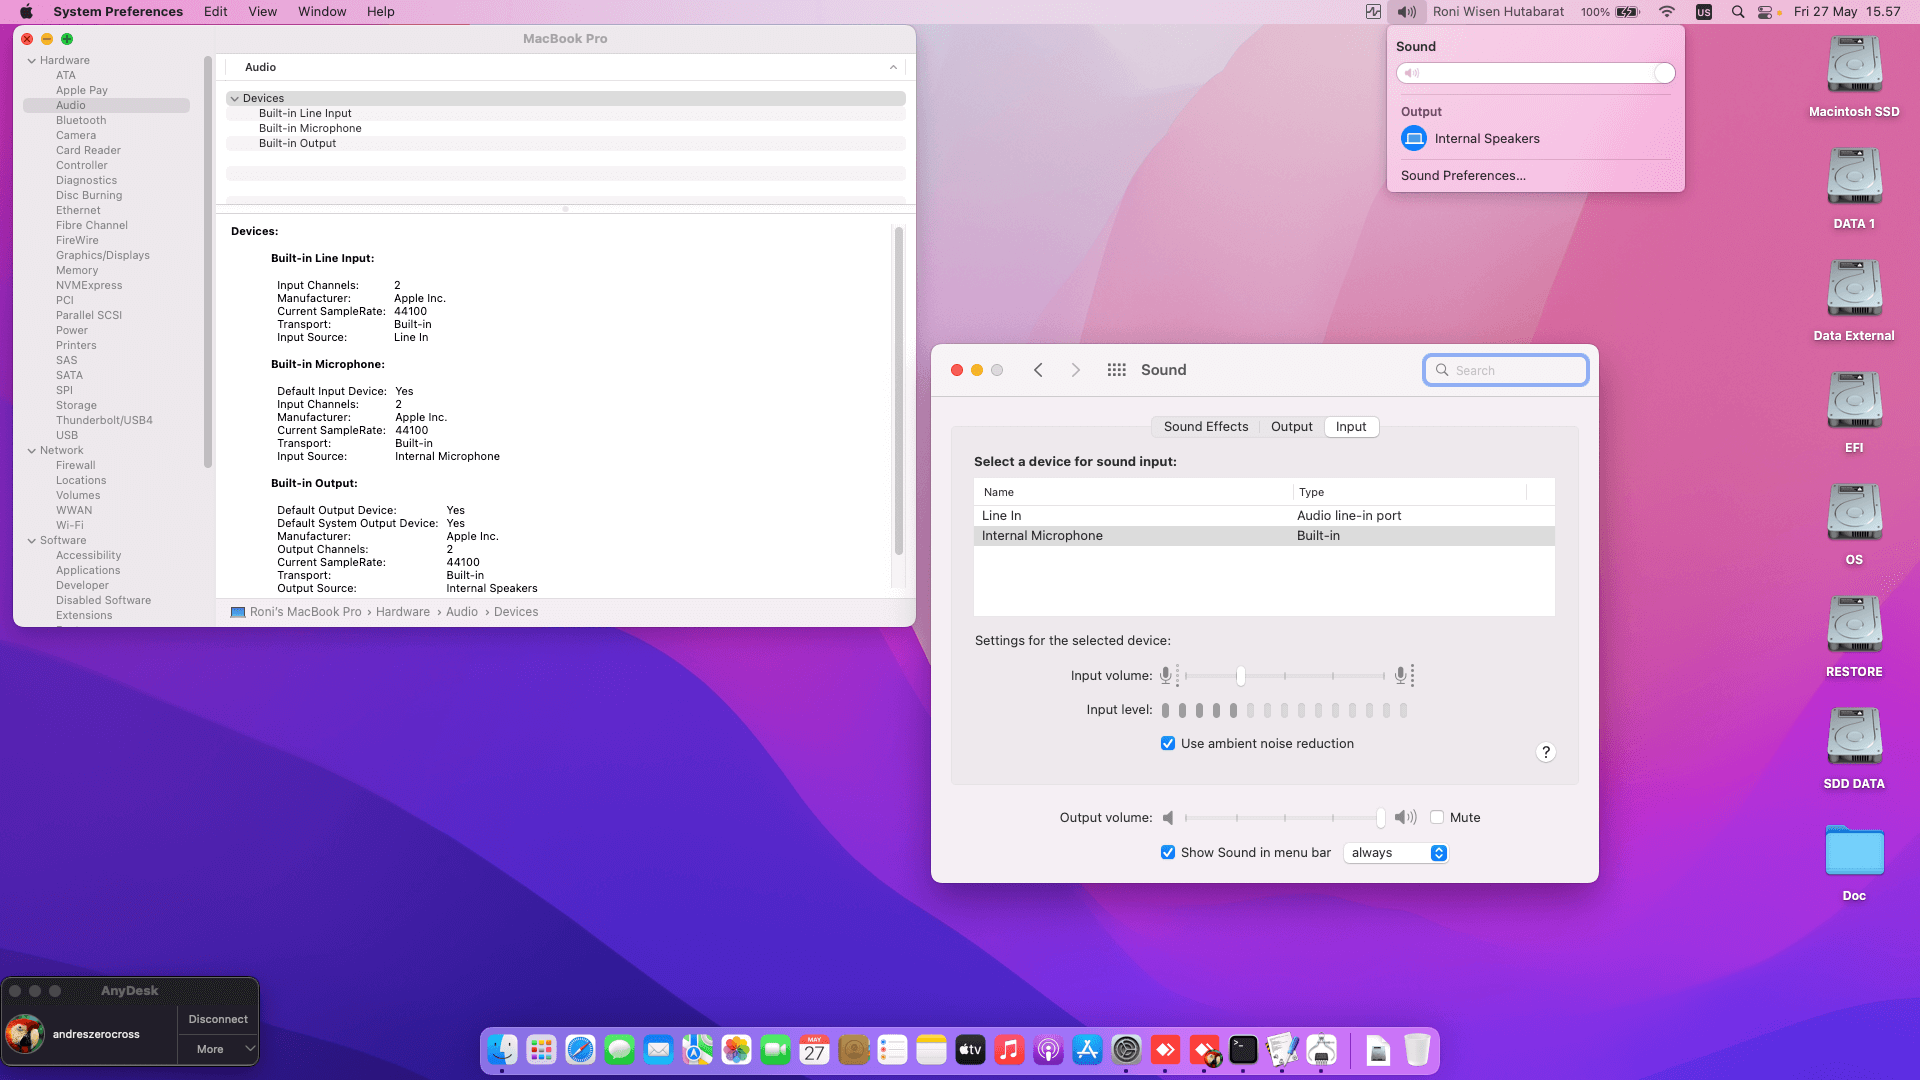Select Graphics/Displays in the sidebar
This screenshot has width=1920, height=1080.
coord(103,256)
